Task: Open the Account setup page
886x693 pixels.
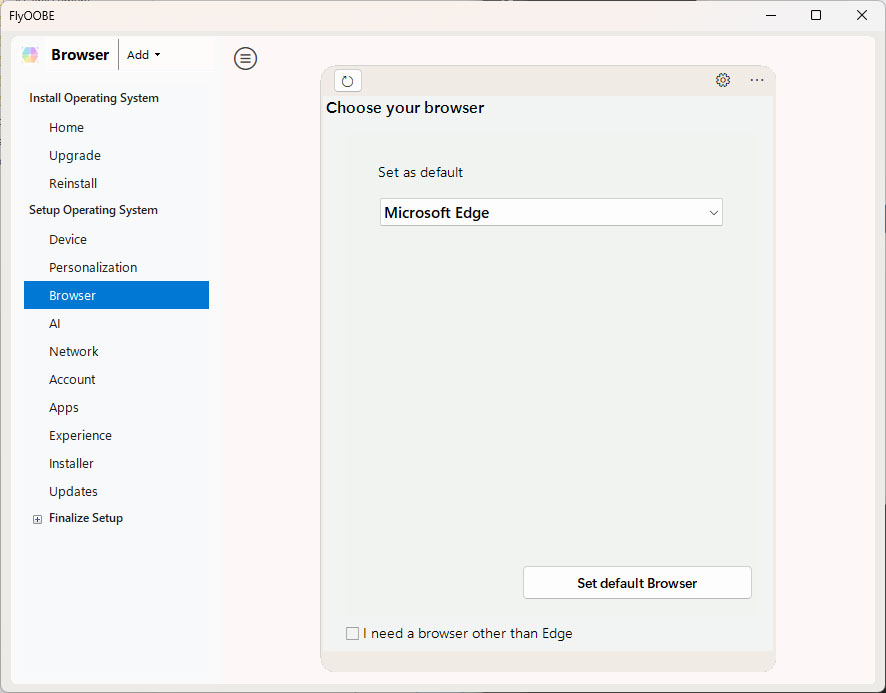Action: (72, 380)
